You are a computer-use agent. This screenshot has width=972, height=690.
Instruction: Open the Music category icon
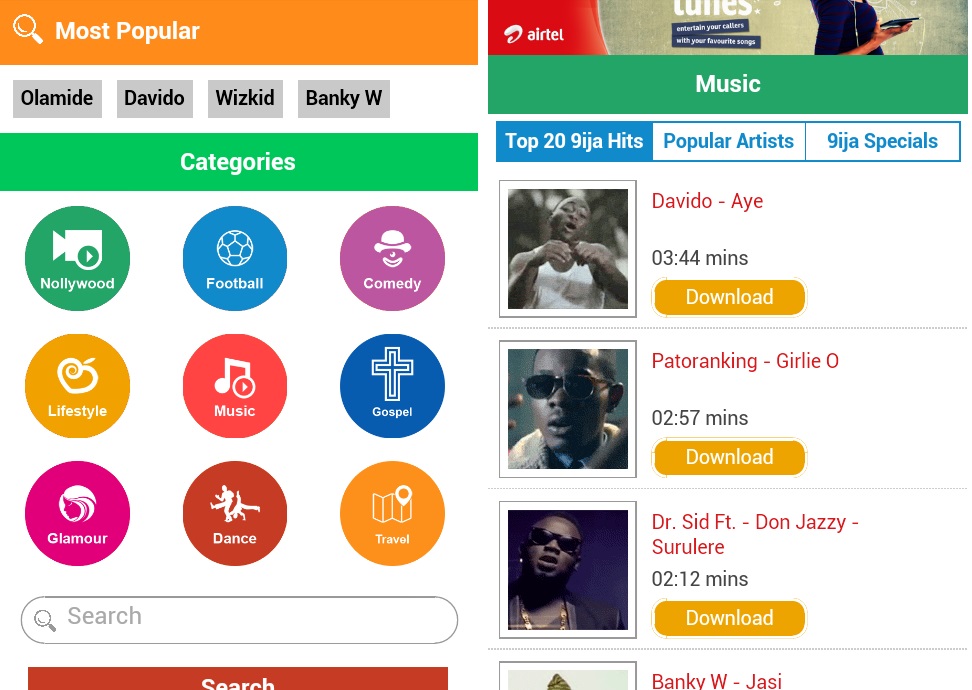[x=235, y=386]
